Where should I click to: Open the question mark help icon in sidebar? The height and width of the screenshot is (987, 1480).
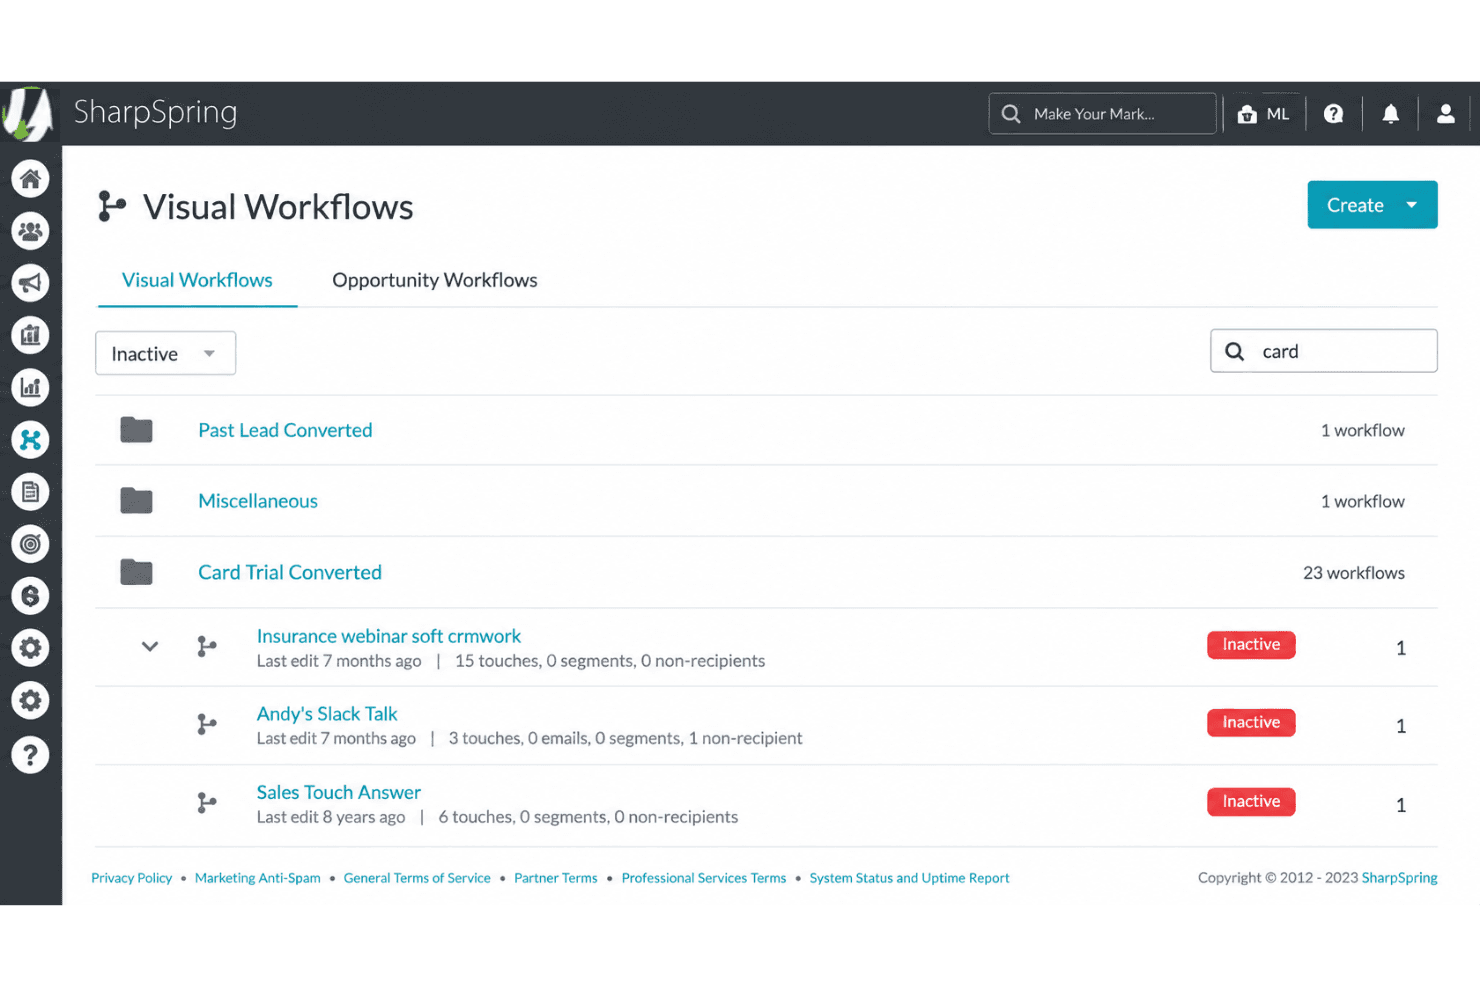[x=31, y=754]
